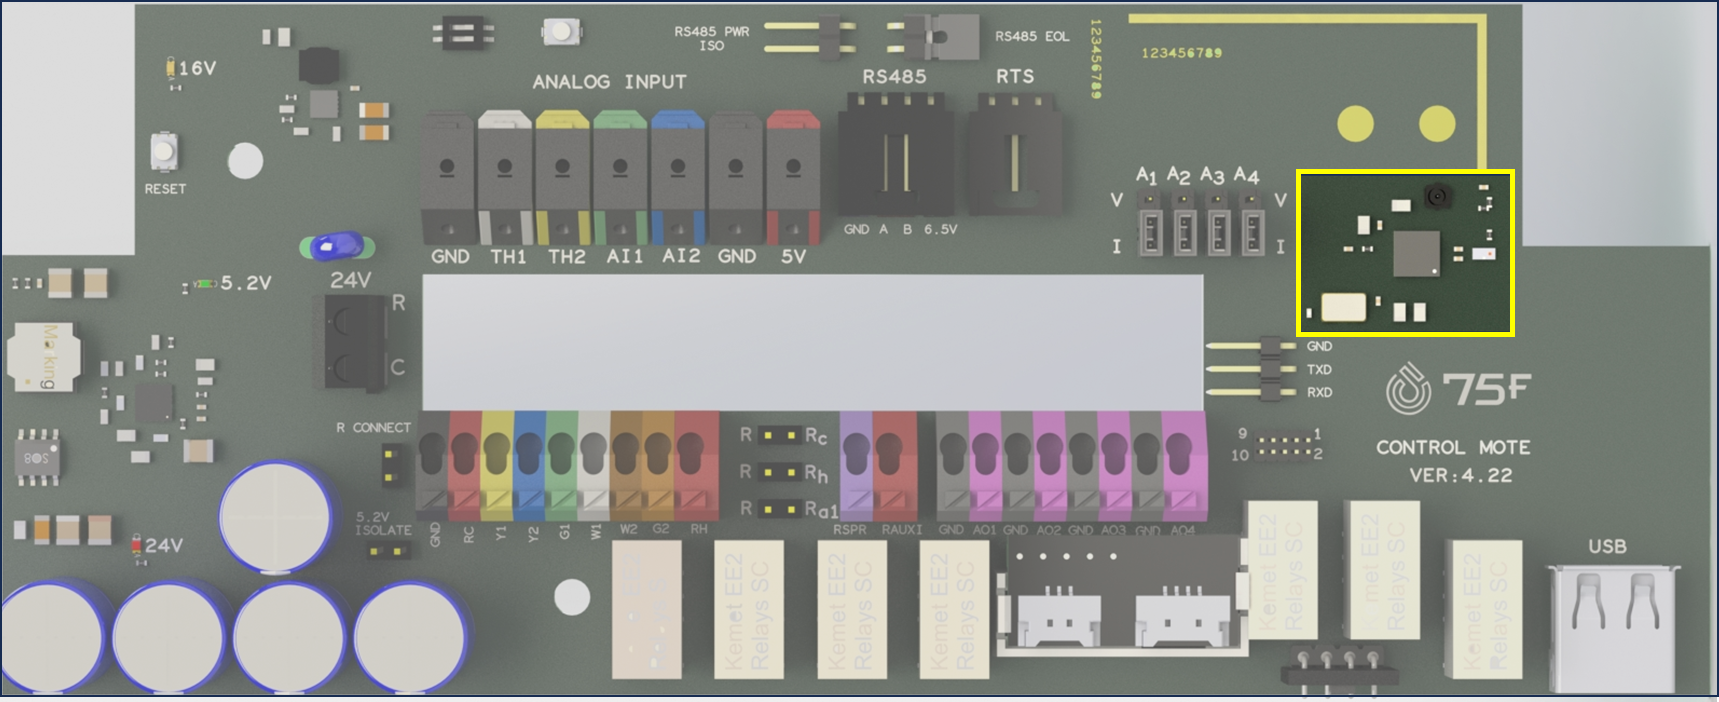Click the R CONNECT label
The width and height of the screenshot is (1719, 702).
(373, 427)
